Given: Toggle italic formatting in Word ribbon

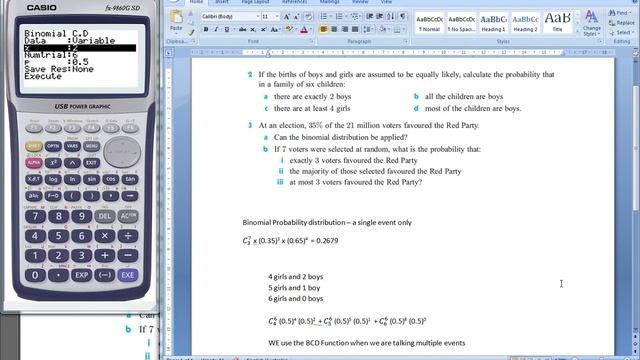Looking at the screenshot, I should pyautogui.click(x=216, y=29).
